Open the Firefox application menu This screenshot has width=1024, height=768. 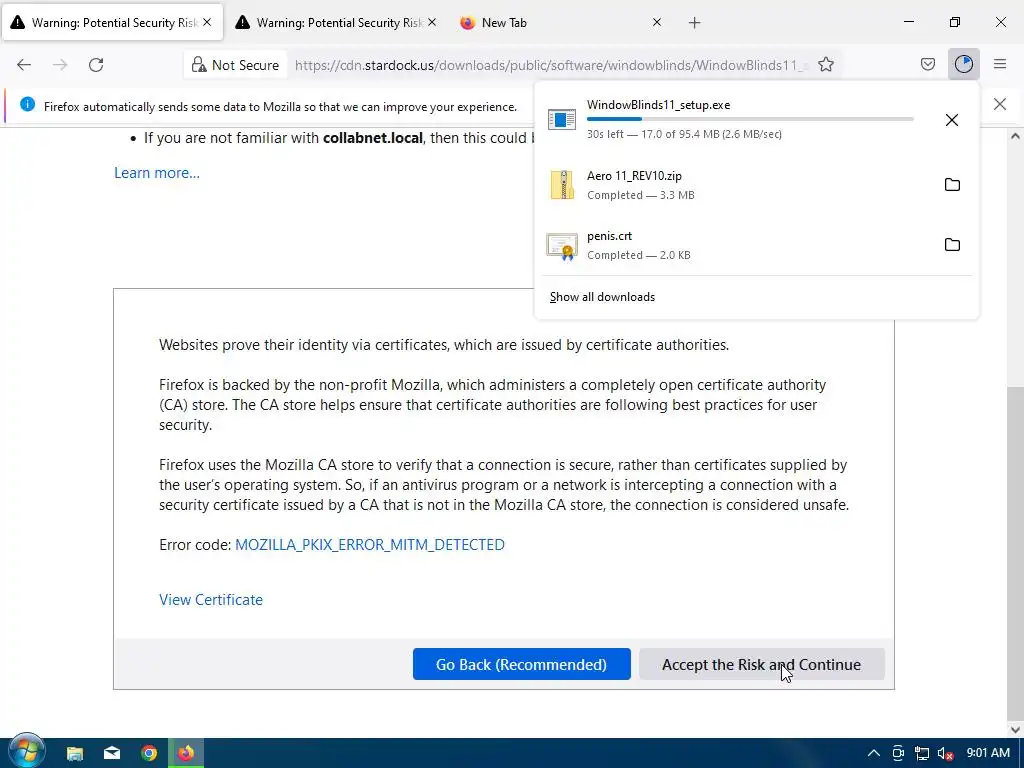(x=1000, y=64)
